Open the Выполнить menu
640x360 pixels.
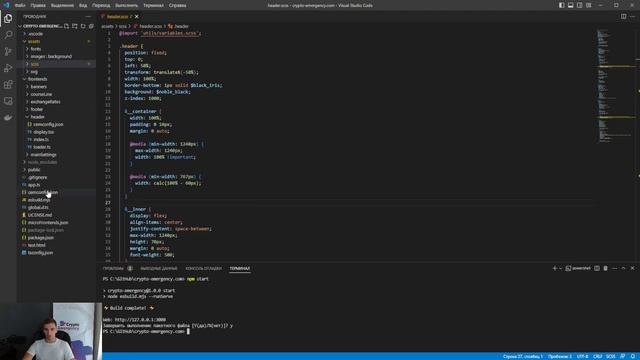(x=126, y=5)
